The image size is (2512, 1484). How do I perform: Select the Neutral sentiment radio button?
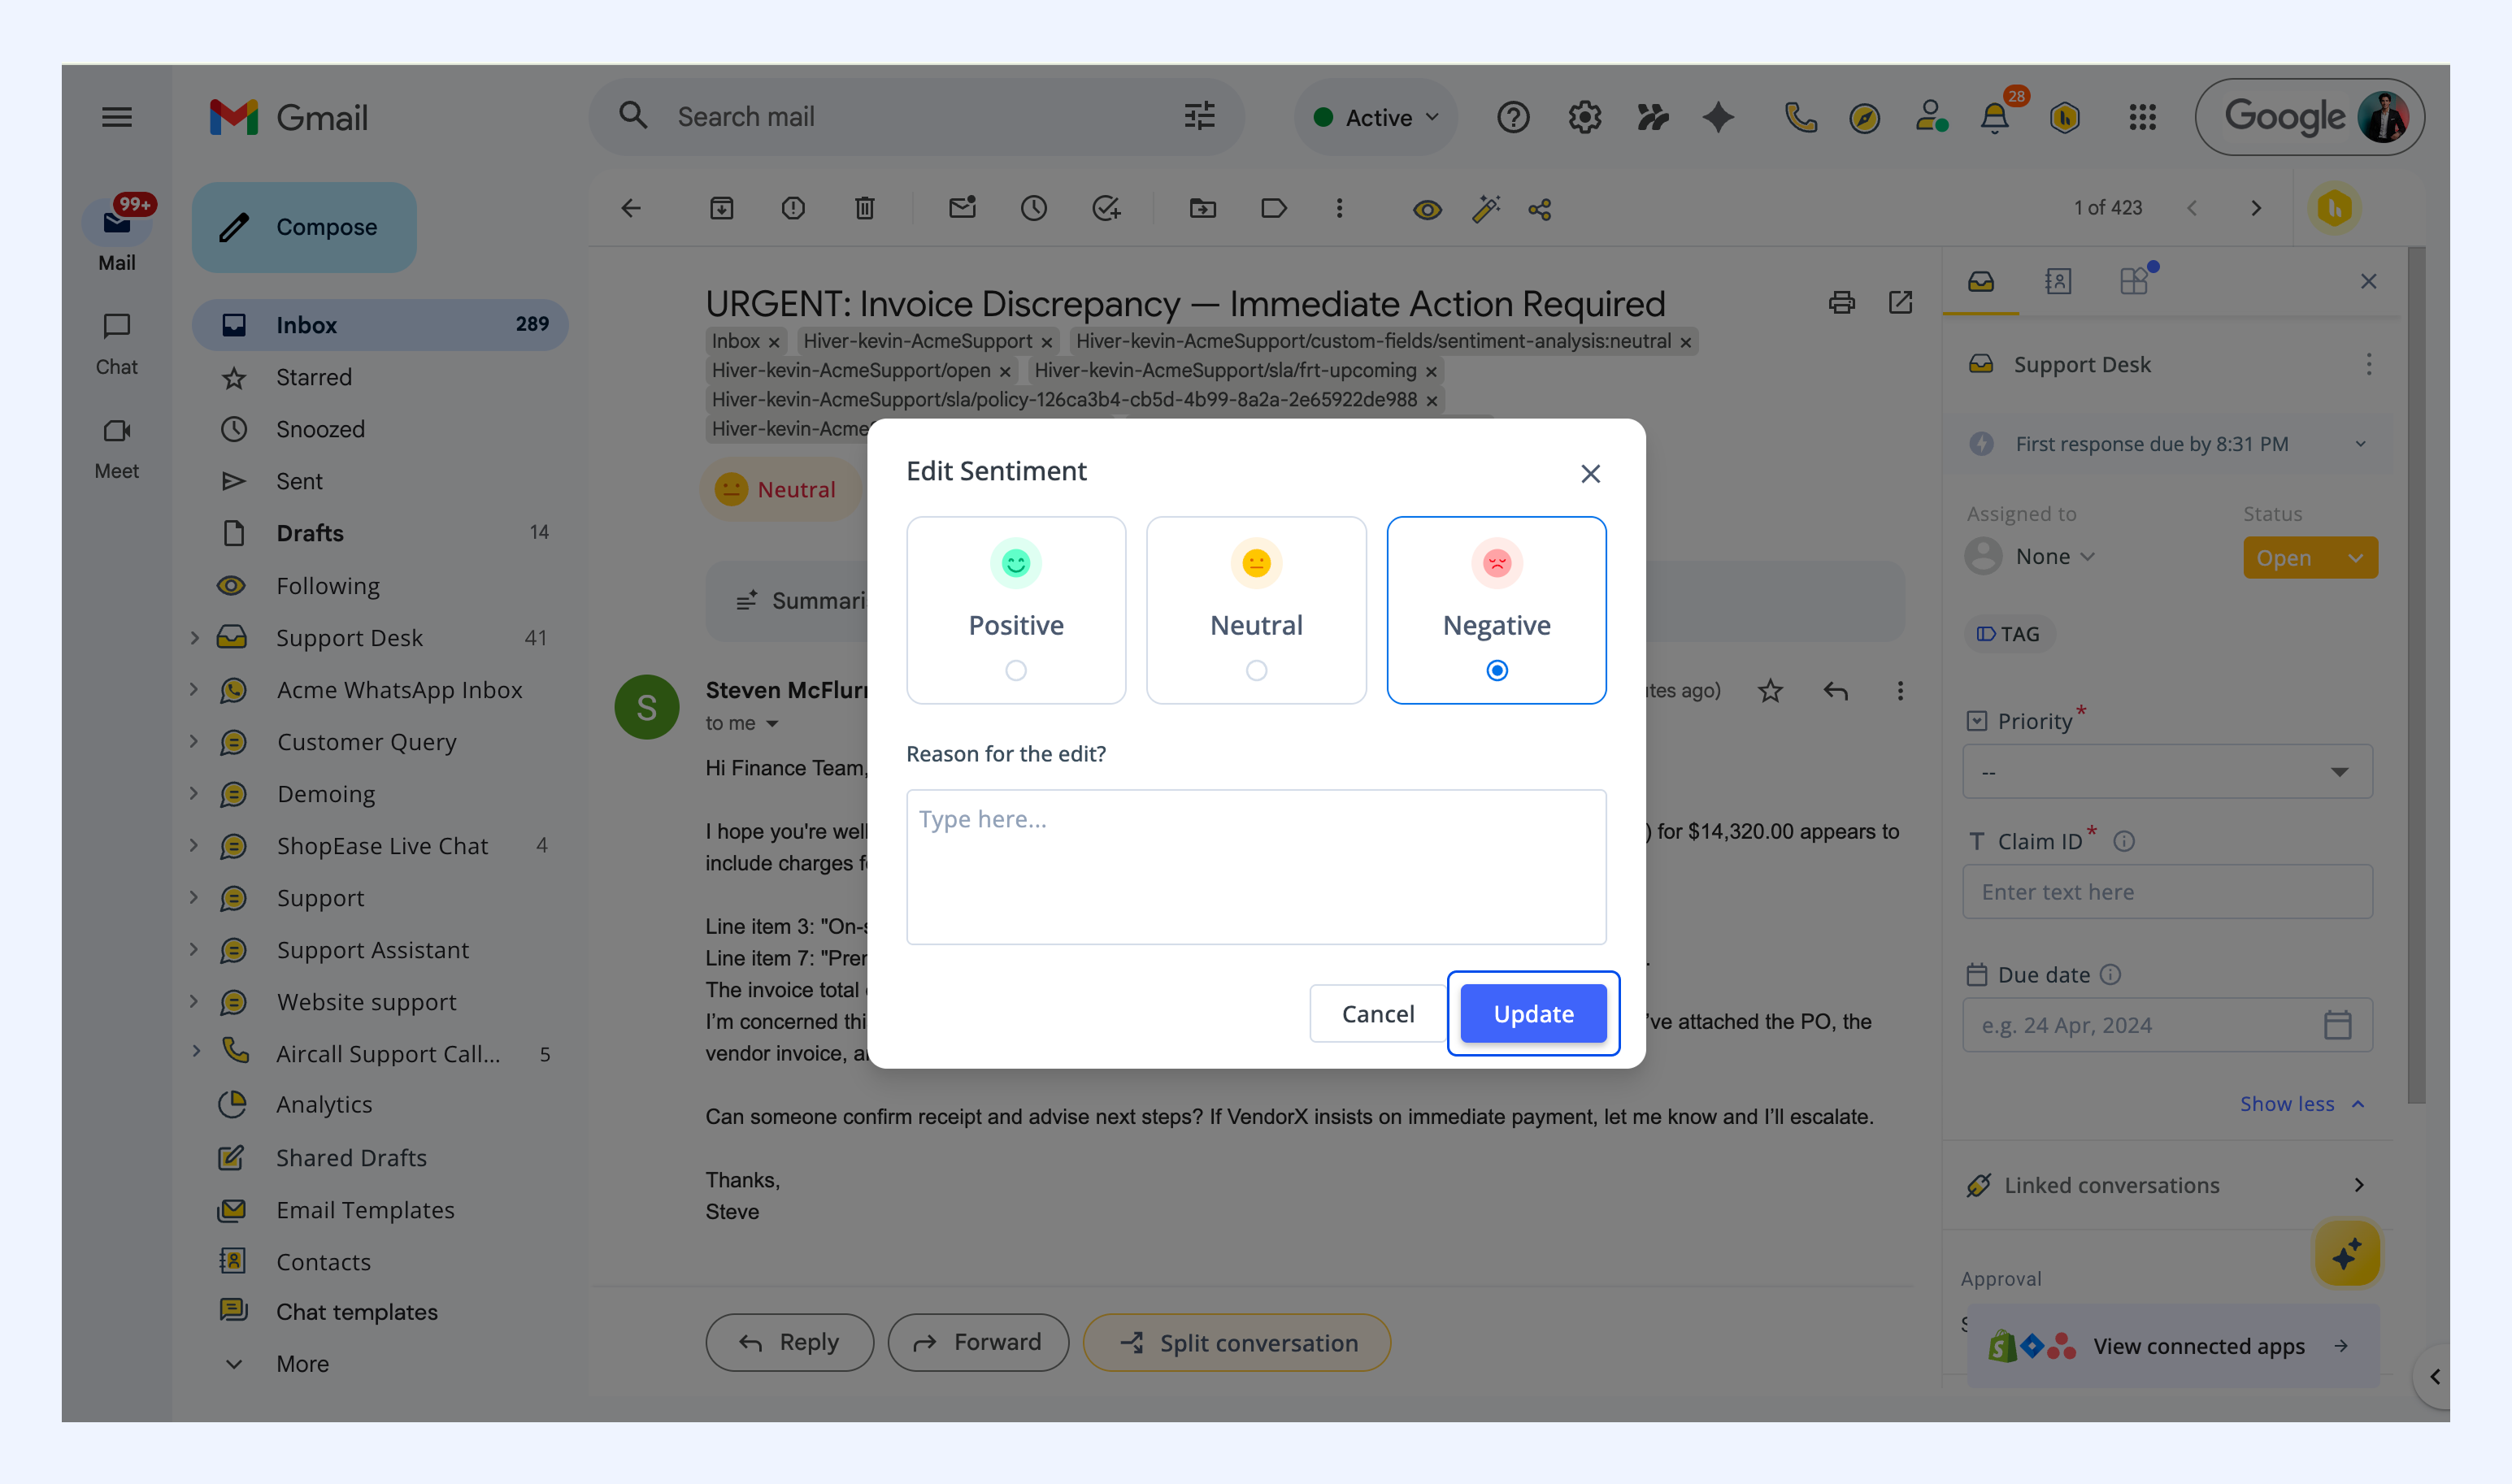pyautogui.click(x=1256, y=670)
